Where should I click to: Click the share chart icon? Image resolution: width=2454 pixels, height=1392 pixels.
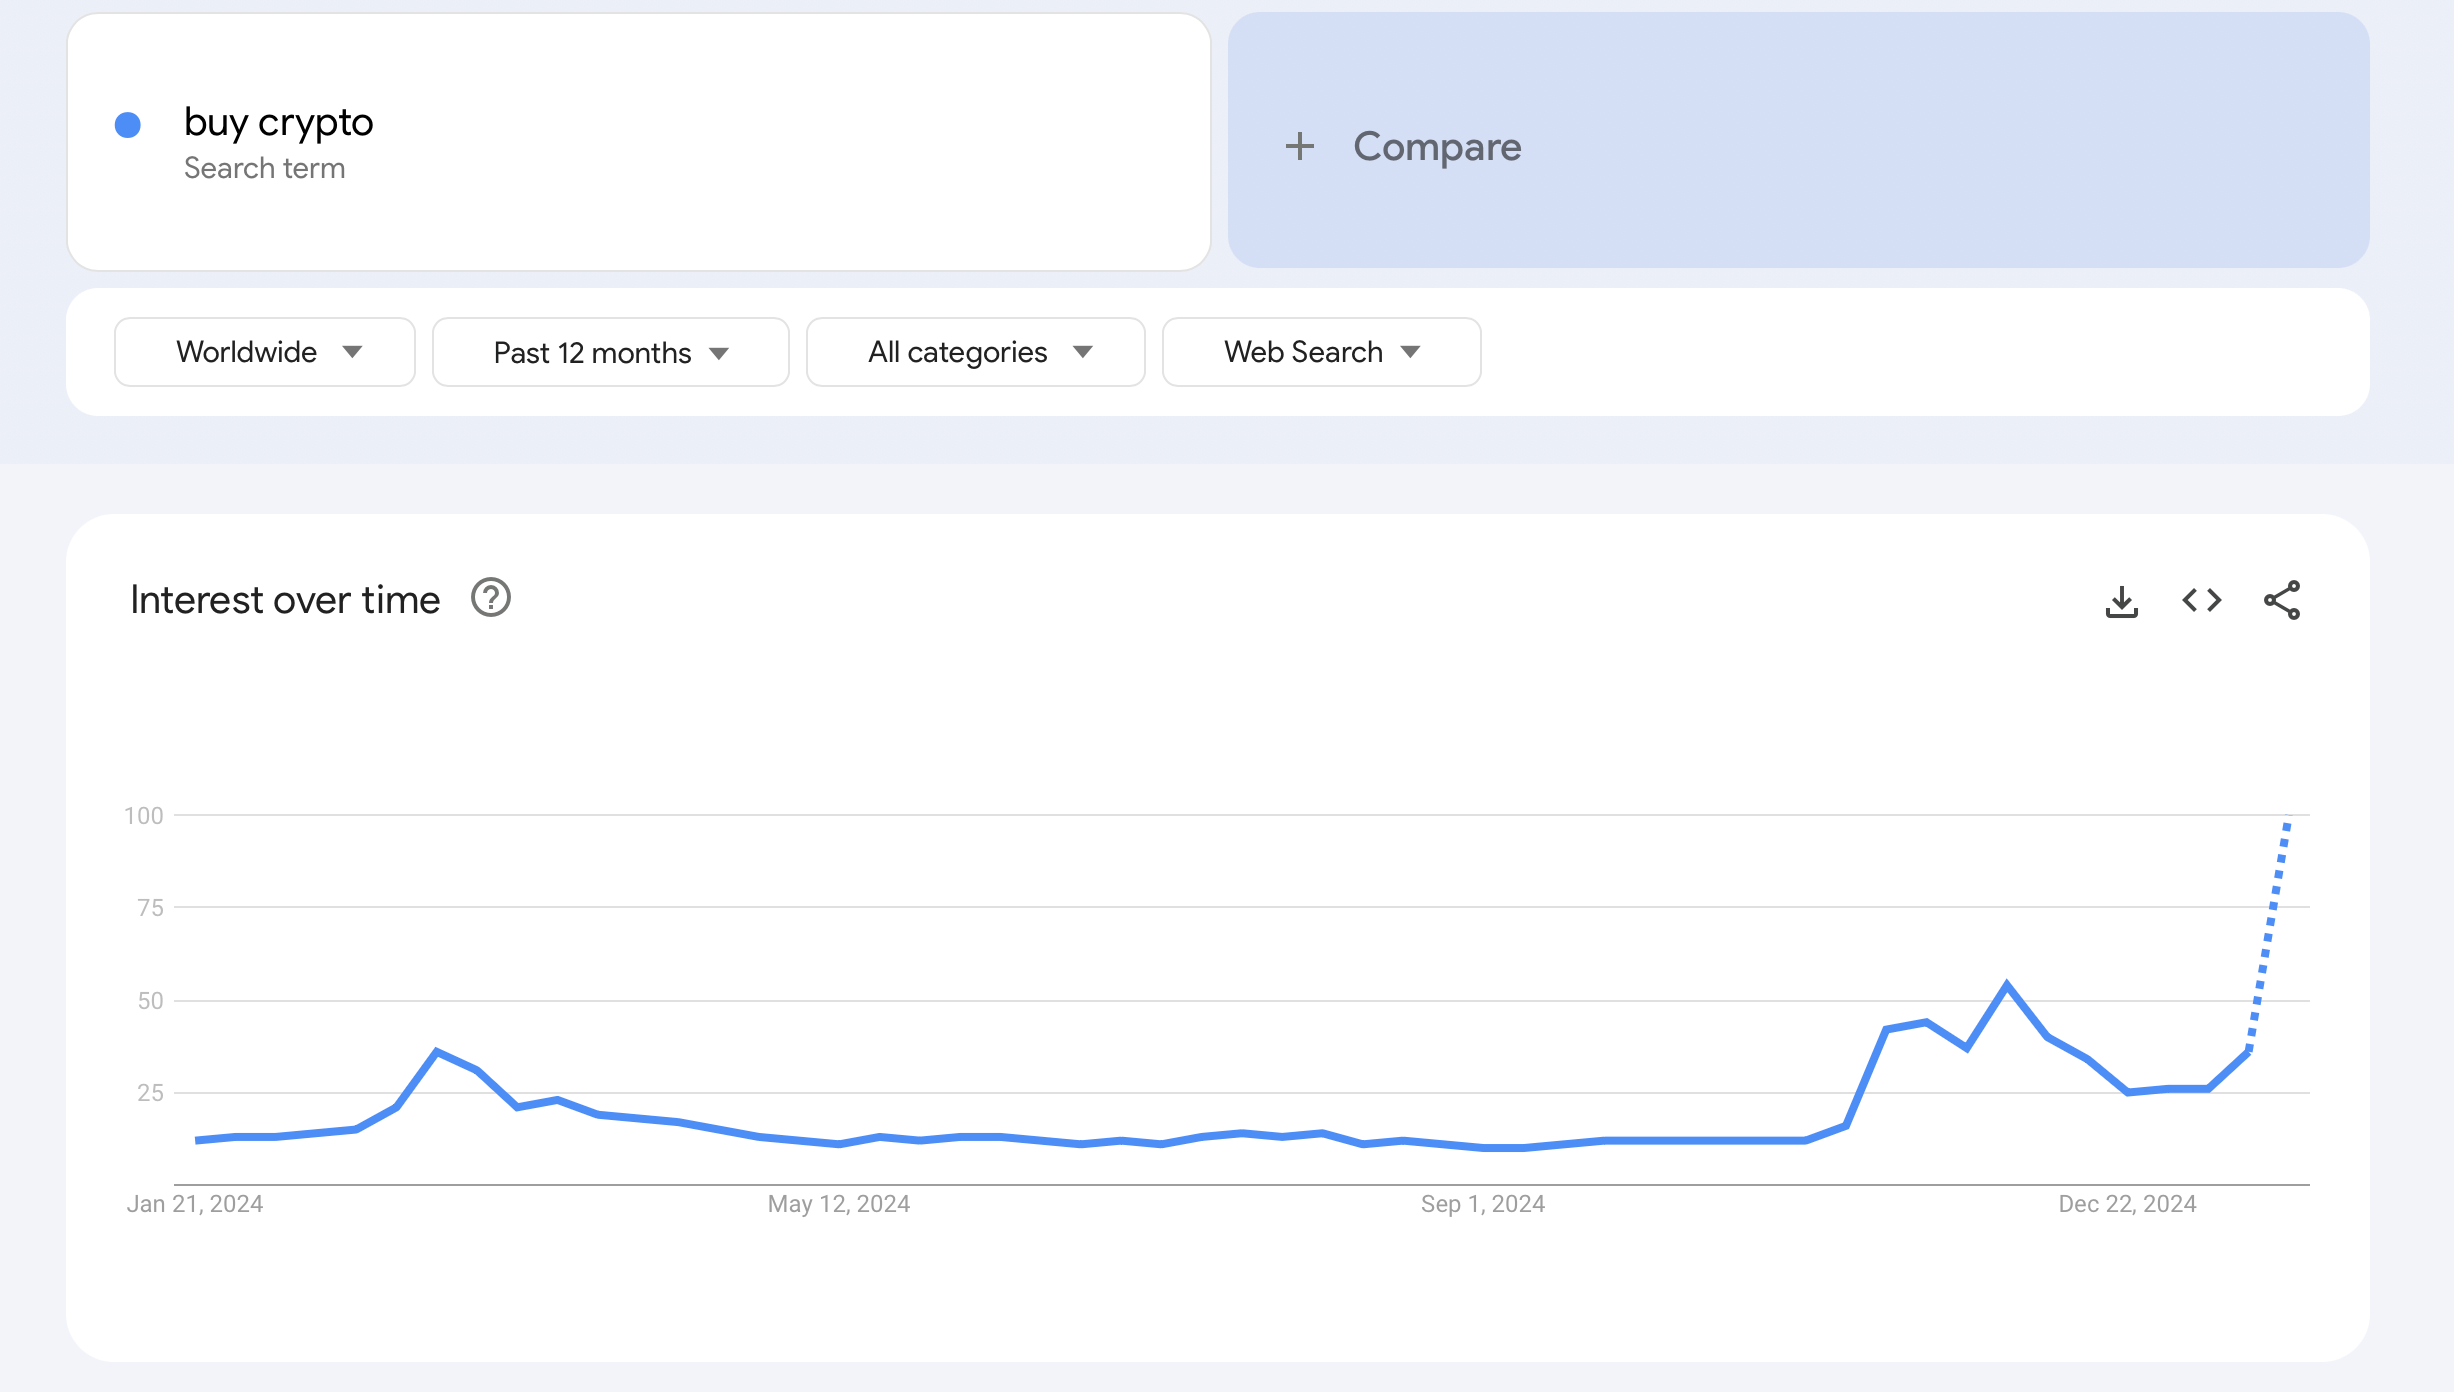[2282, 600]
